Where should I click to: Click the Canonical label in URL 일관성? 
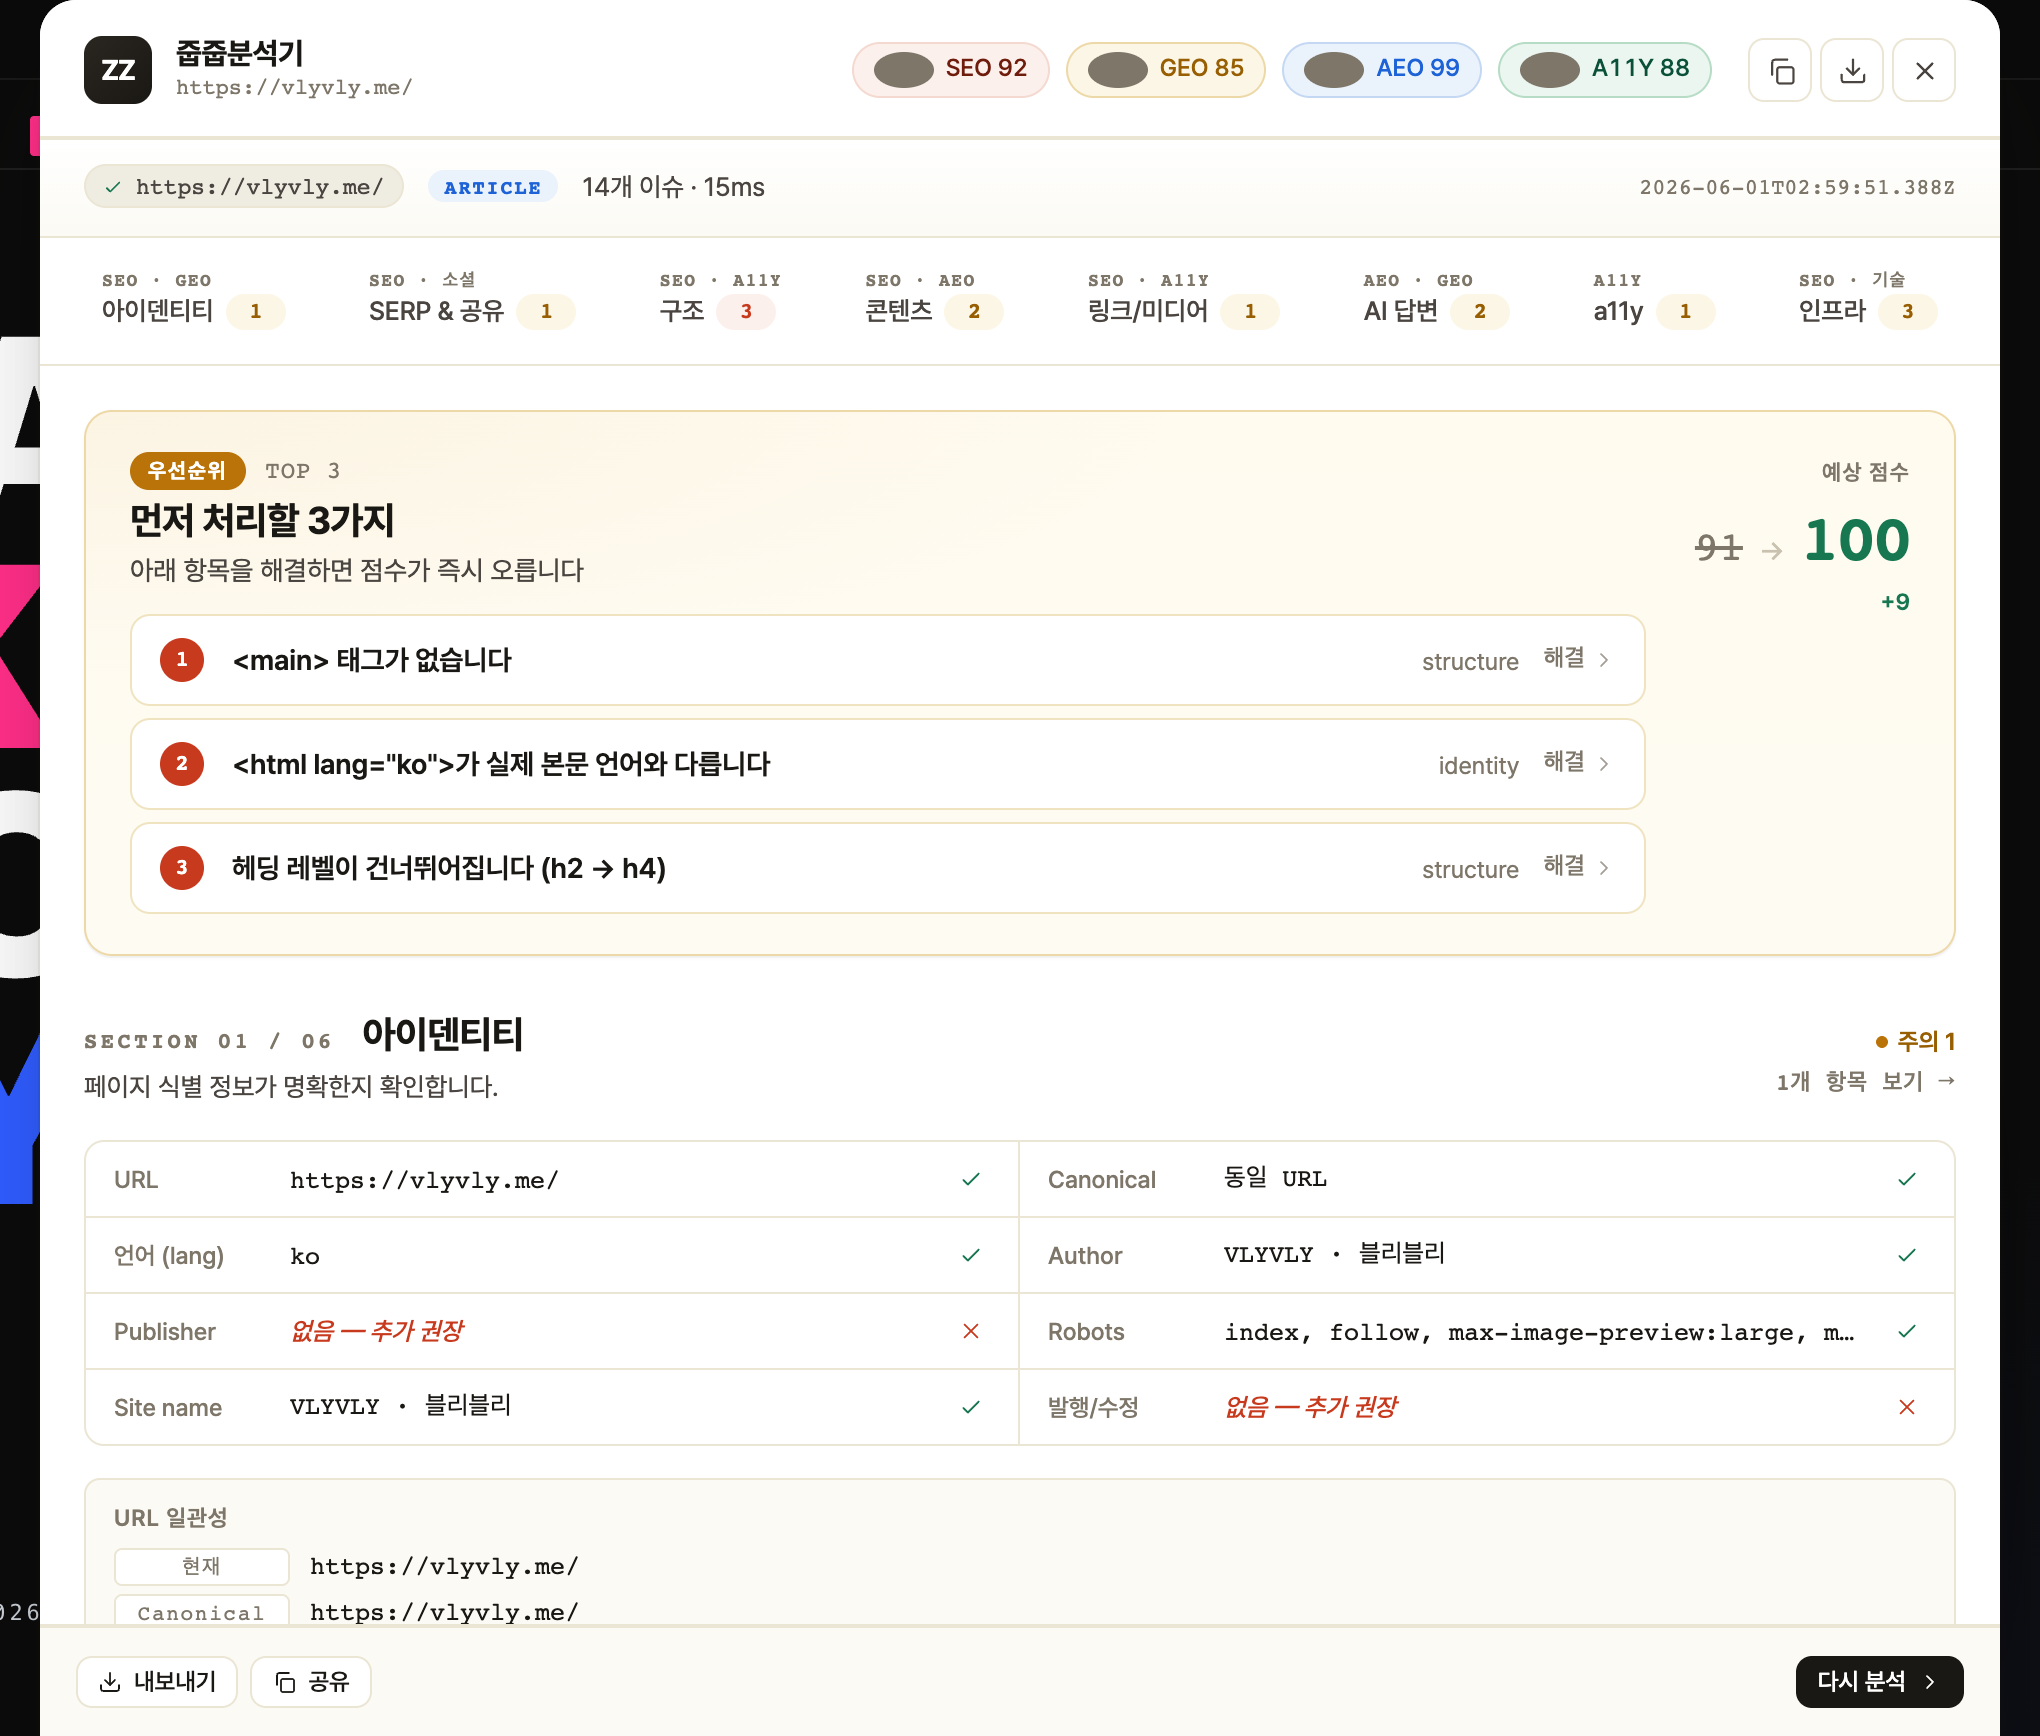(x=202, y=1611)
